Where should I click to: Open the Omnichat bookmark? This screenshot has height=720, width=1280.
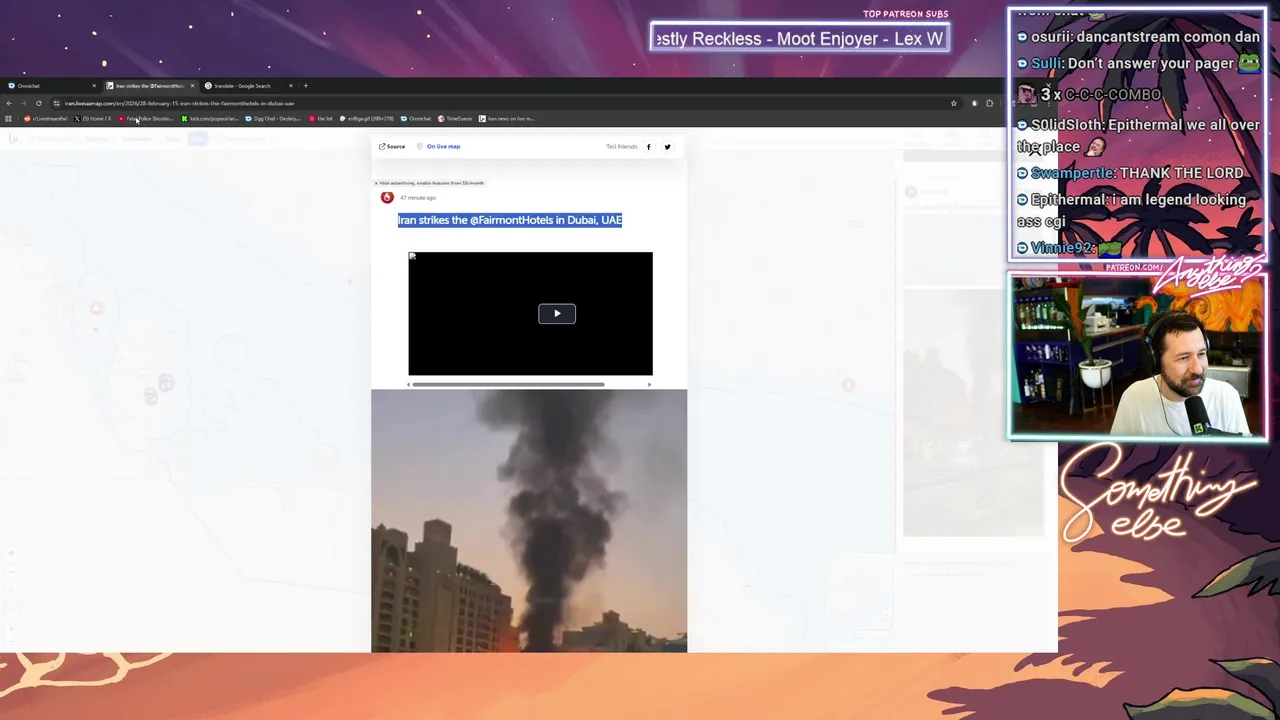416,119
